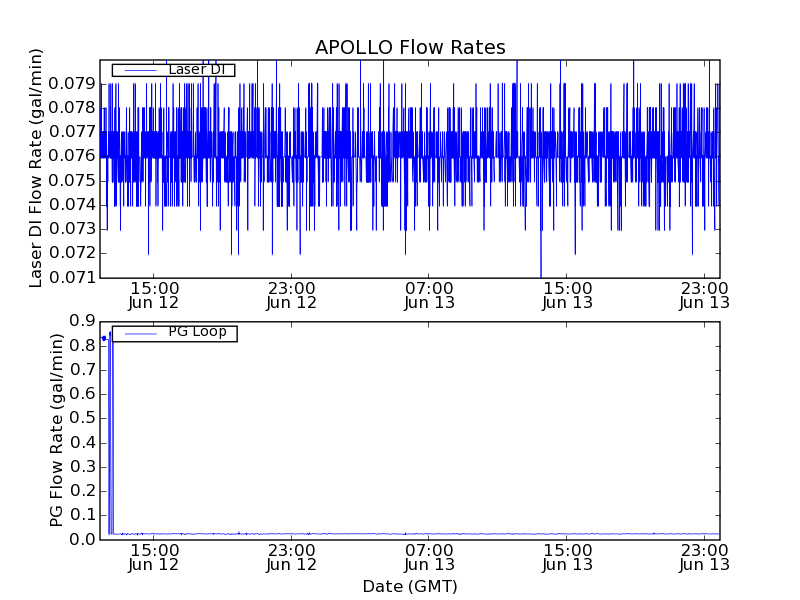Image resolution: width=800 pixels, height=600 pixels.
Task: Click the 15:00 Jun 12 tick under top plot
Action: tap(152, 295)
